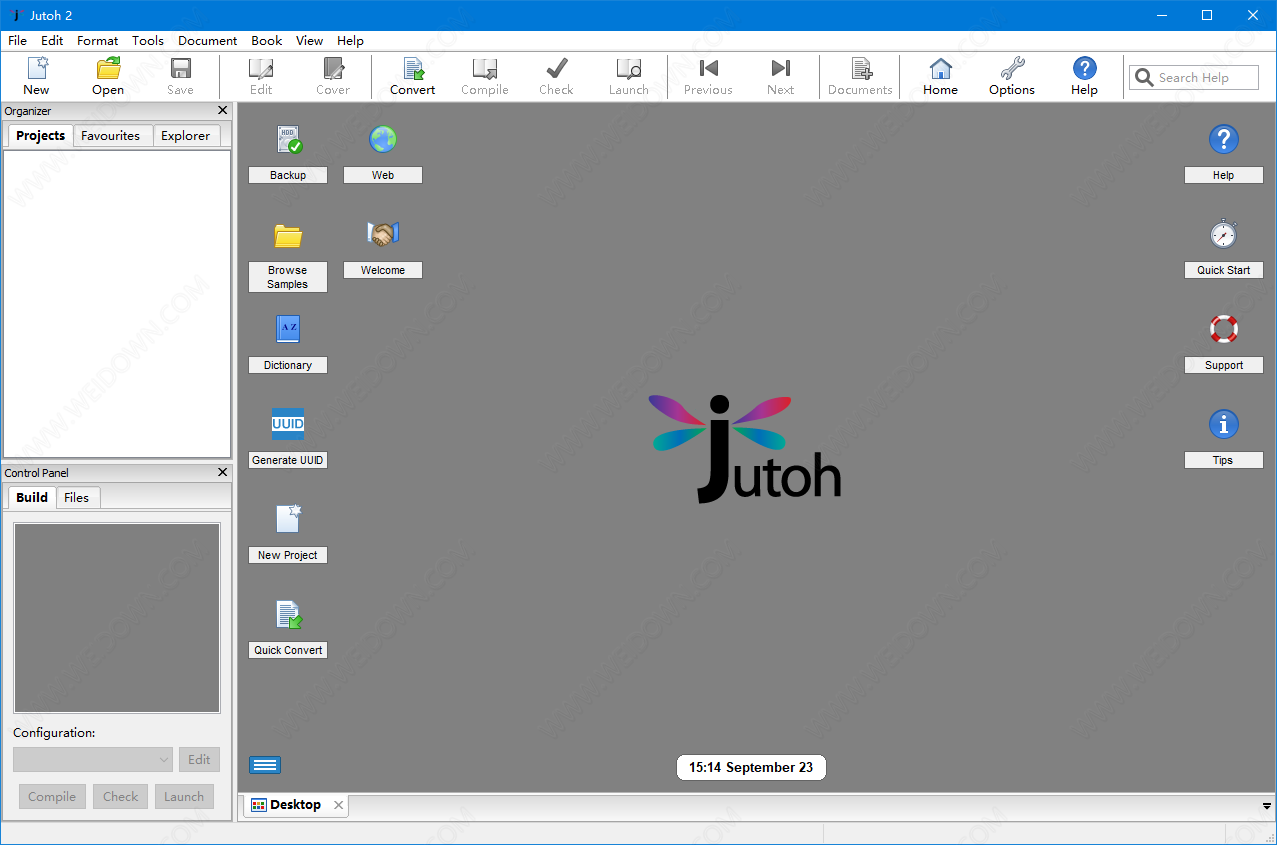This screenshot has width=1277, height=845.
Task: Click the date and time display
Action: [751, 768]
